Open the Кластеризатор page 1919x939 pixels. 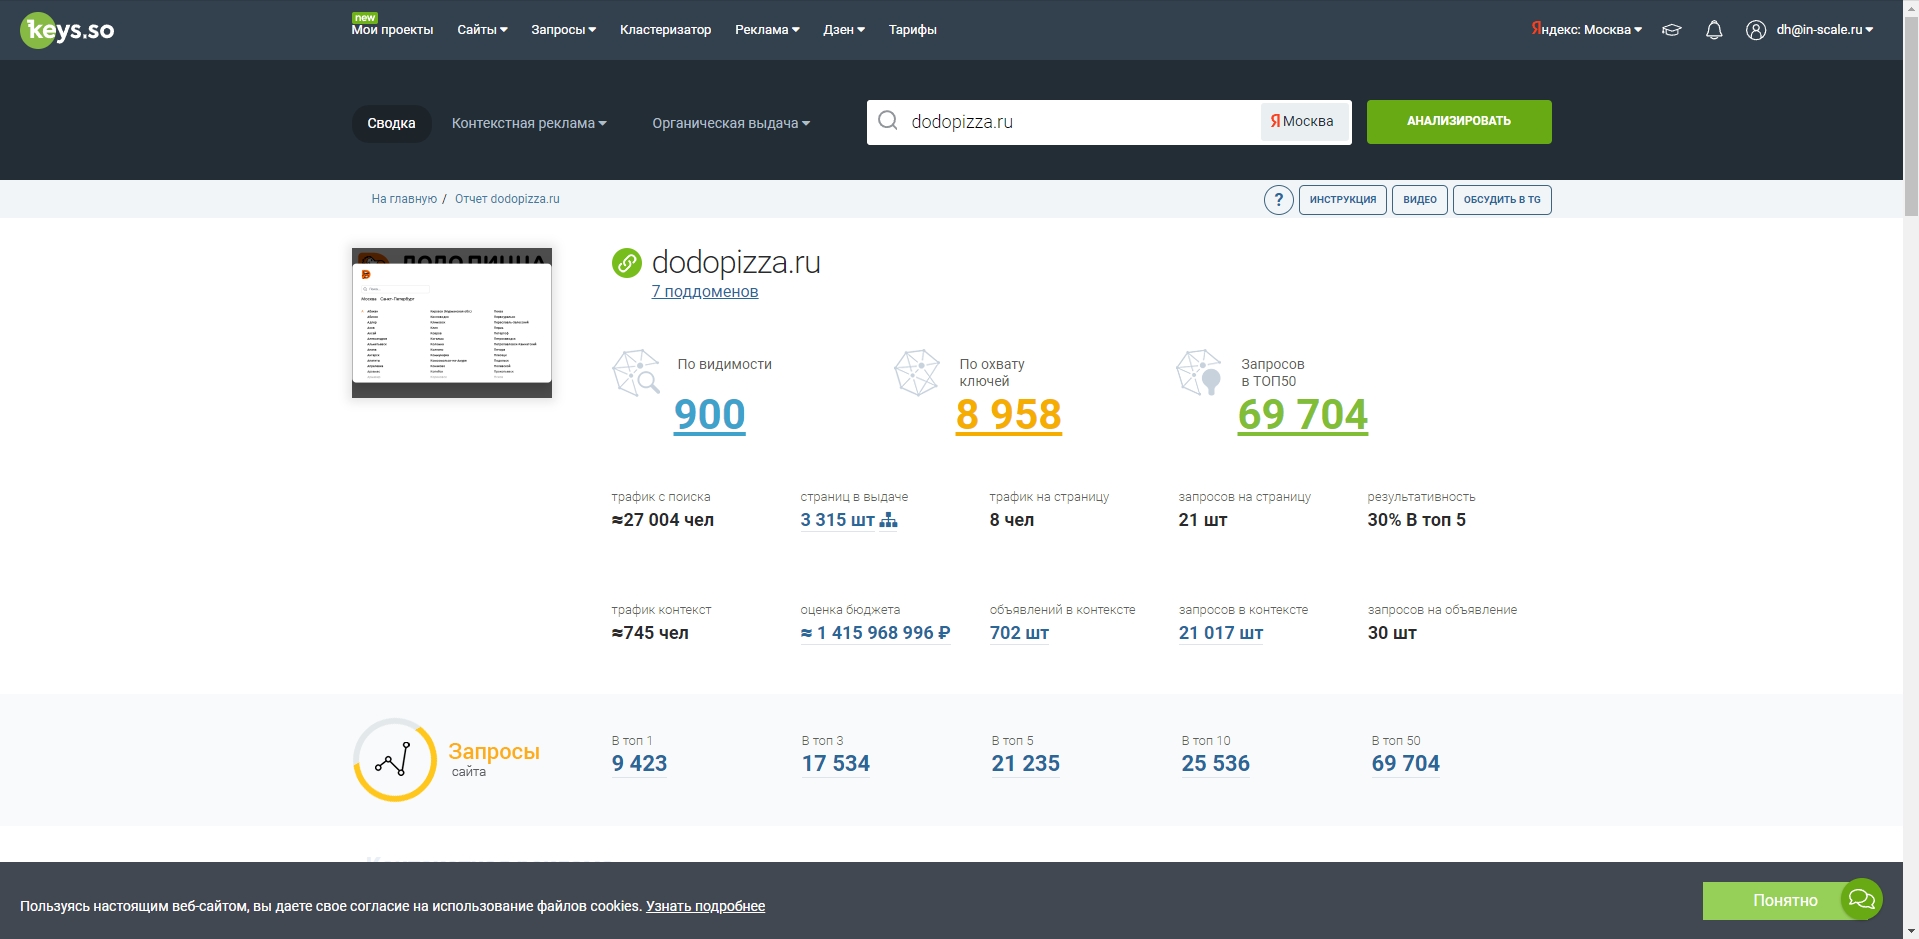[666, 30]
